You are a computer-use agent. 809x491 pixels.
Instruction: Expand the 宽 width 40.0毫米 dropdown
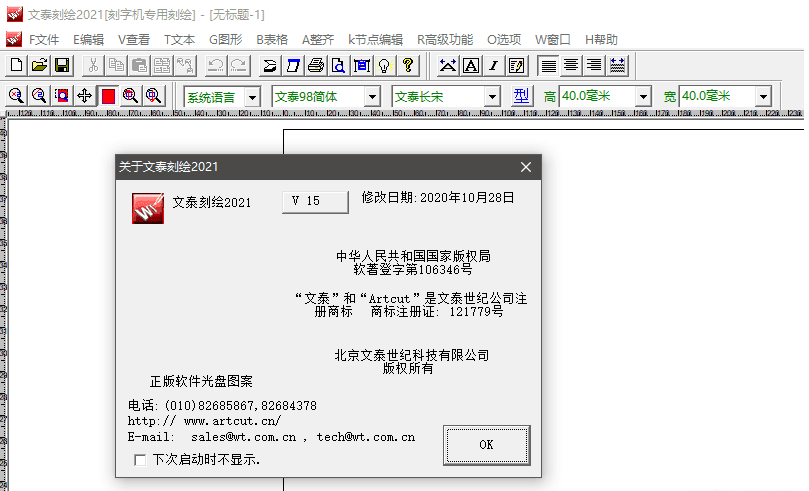point(763,96)
